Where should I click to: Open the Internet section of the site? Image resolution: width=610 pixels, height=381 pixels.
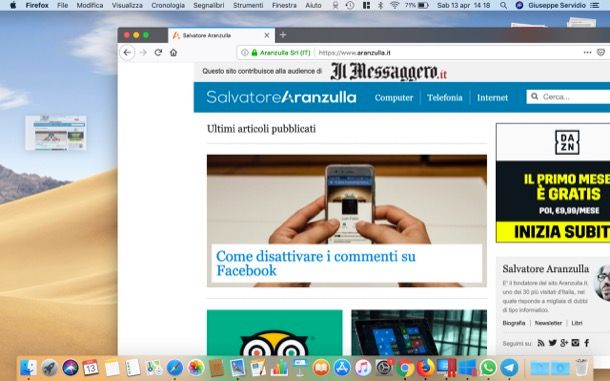point(493,97)
